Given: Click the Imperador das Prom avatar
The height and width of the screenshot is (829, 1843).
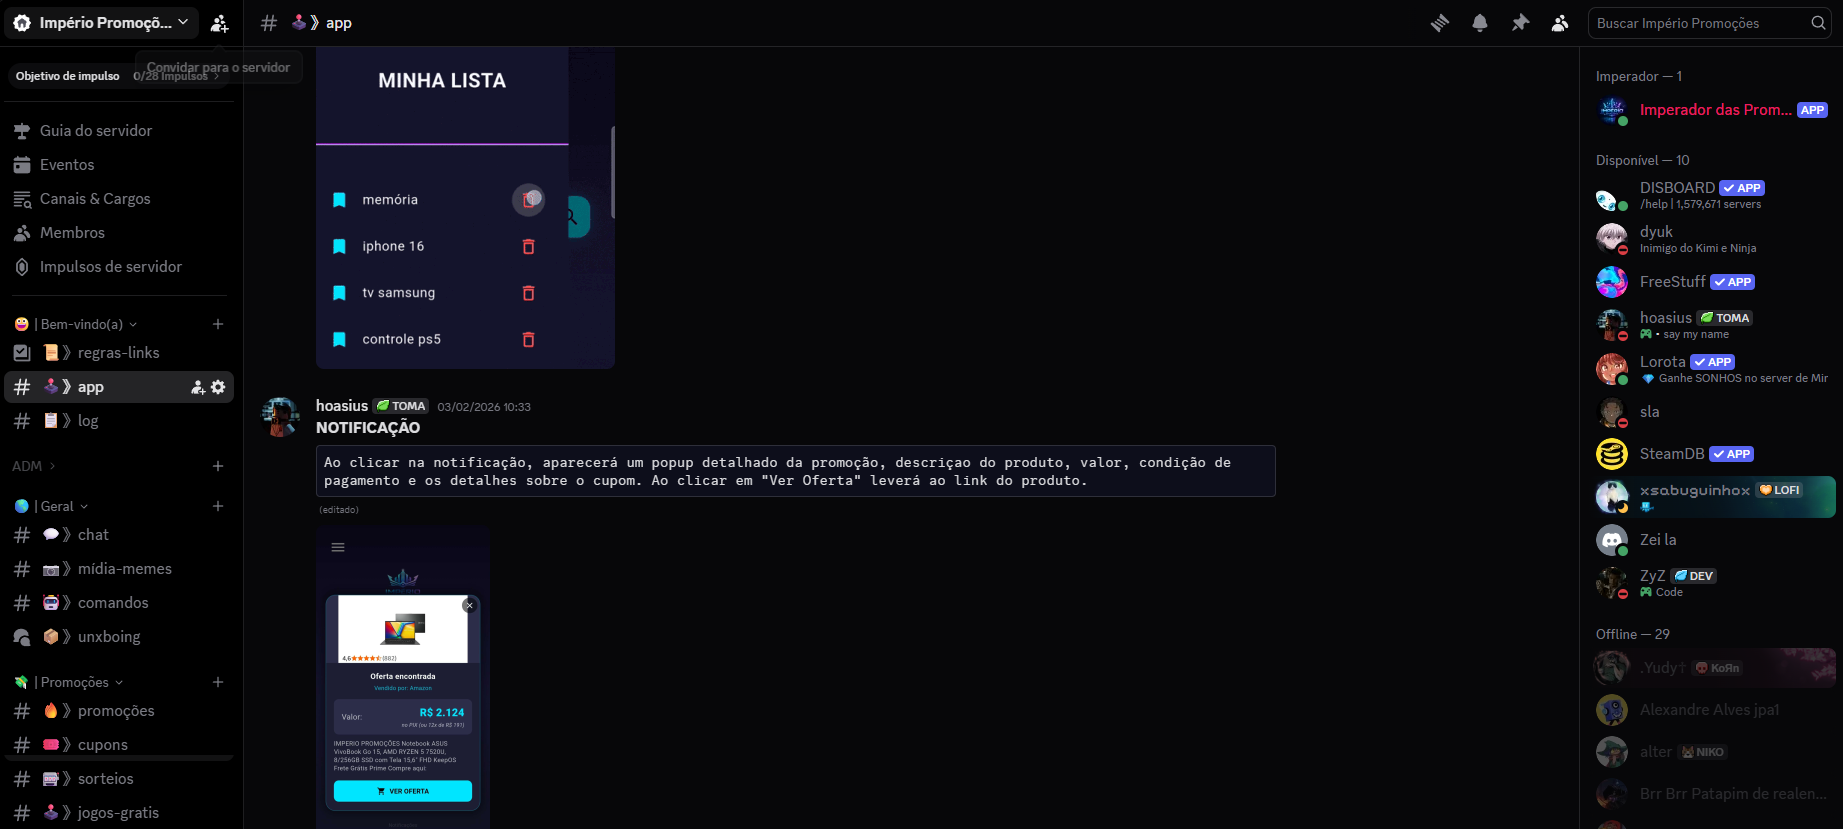Looking at the screenshot, I should tap(1611, 110).
